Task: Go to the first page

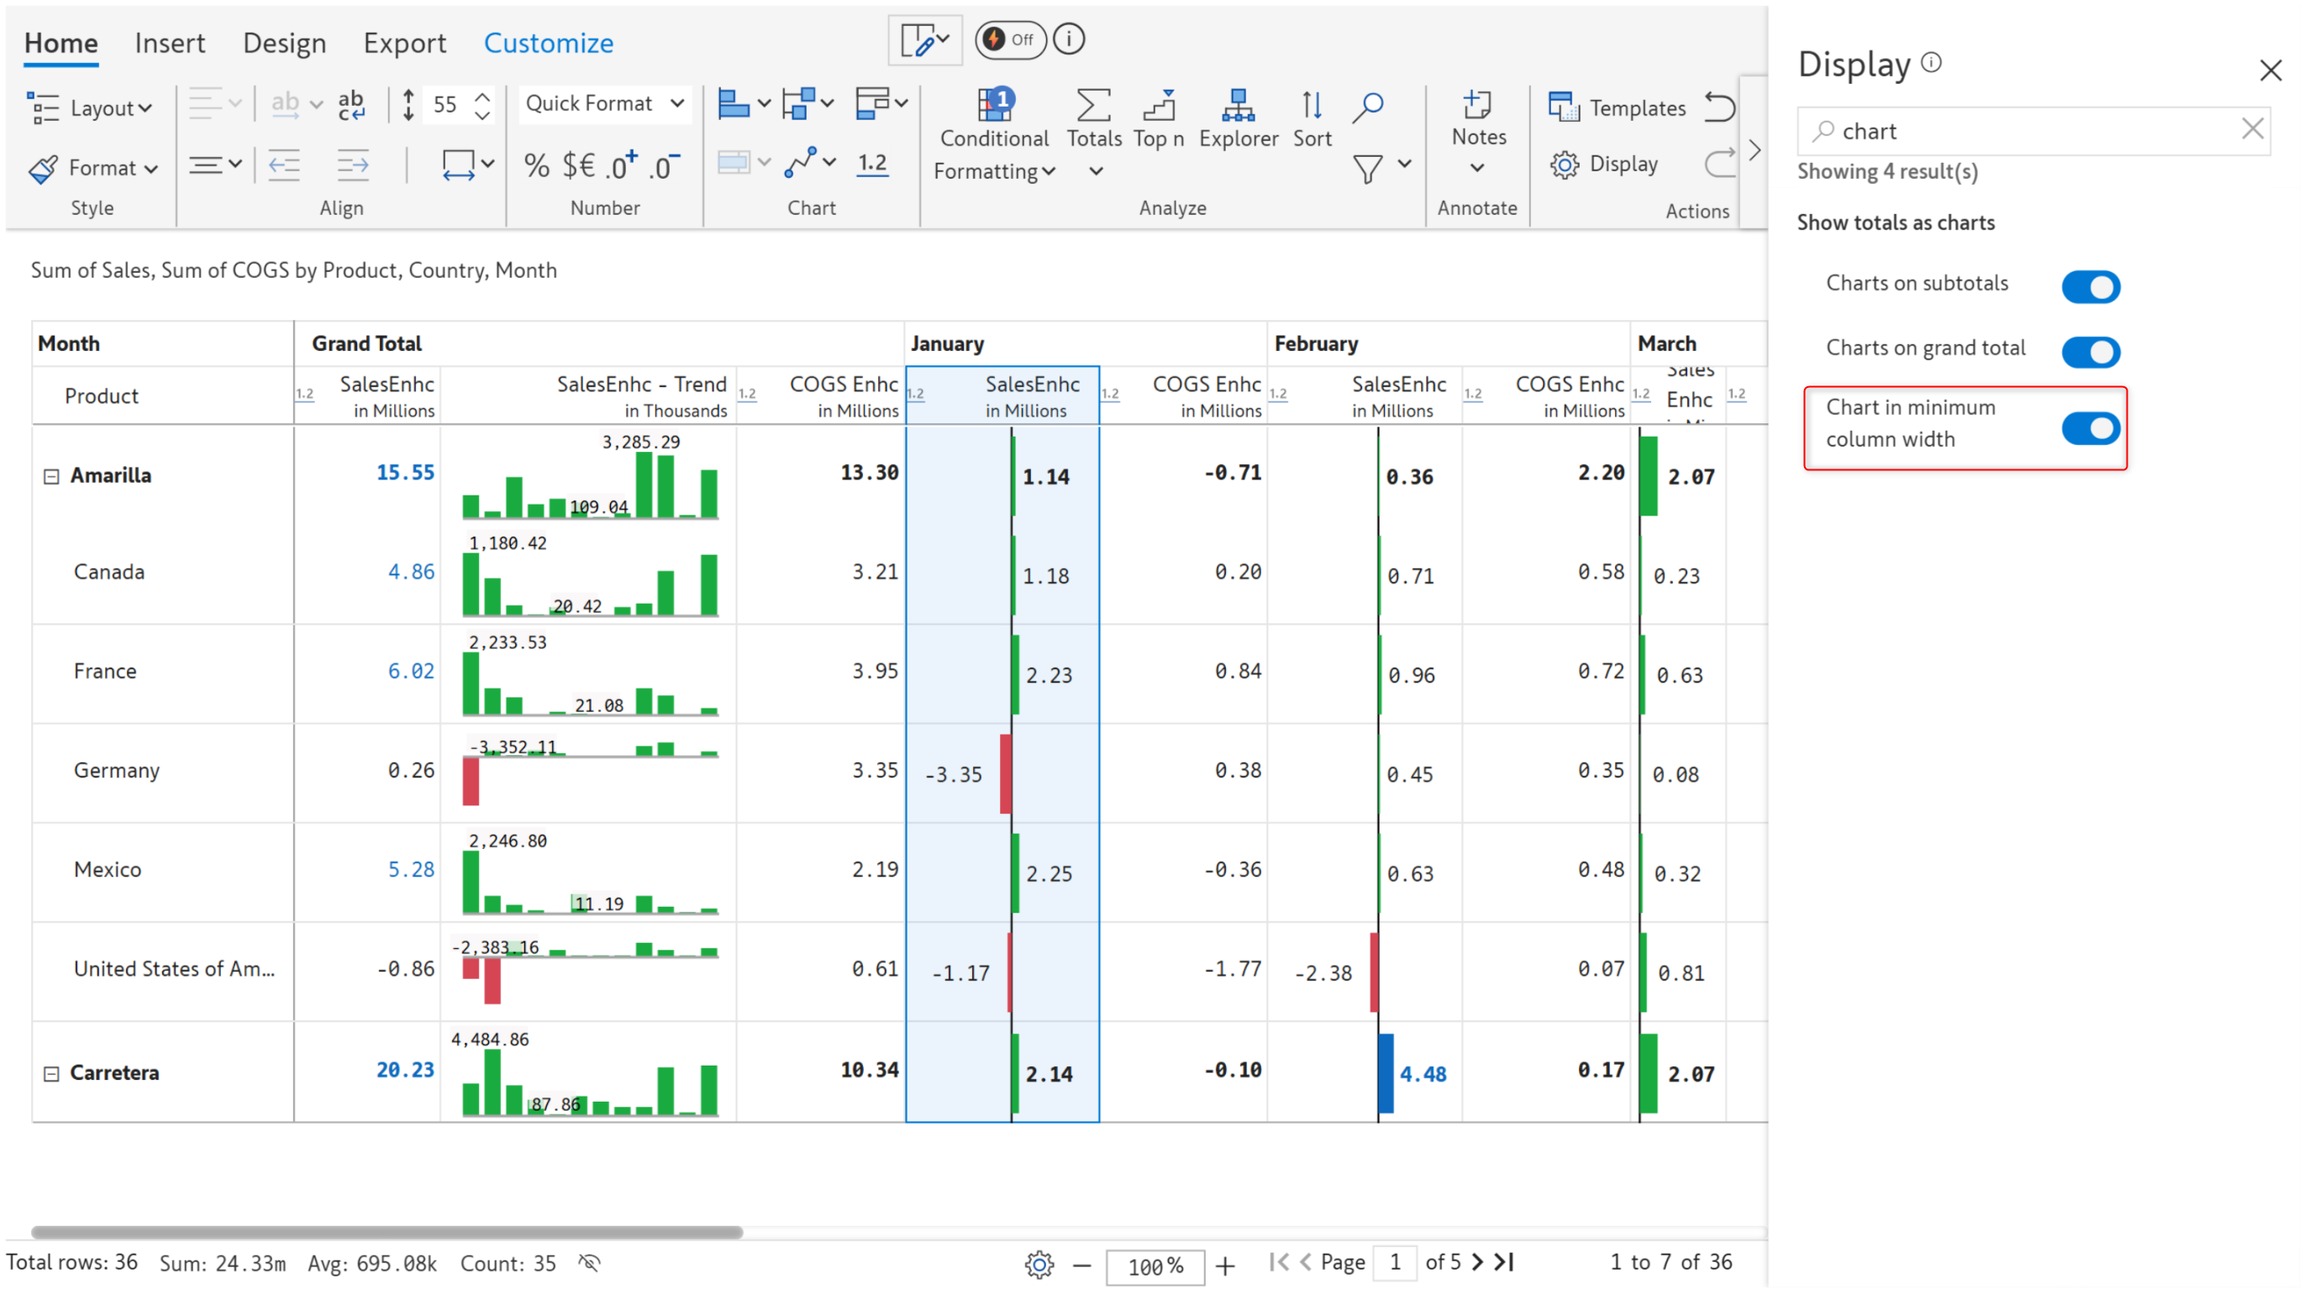Action: 1279,1262
